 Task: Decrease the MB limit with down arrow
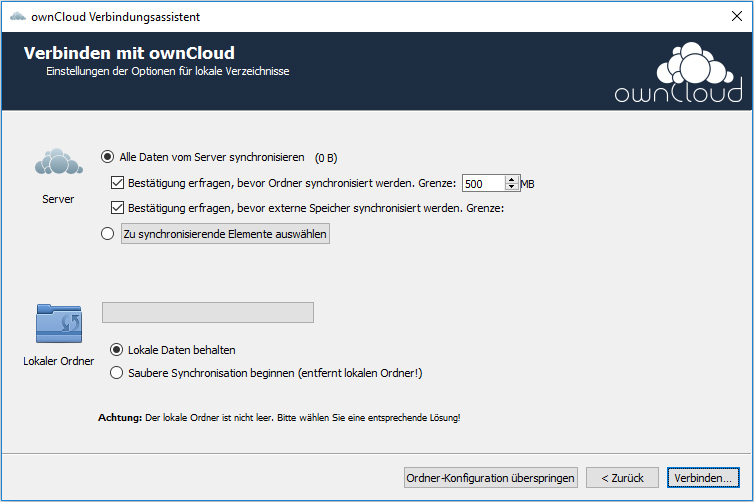pos(512,187)
